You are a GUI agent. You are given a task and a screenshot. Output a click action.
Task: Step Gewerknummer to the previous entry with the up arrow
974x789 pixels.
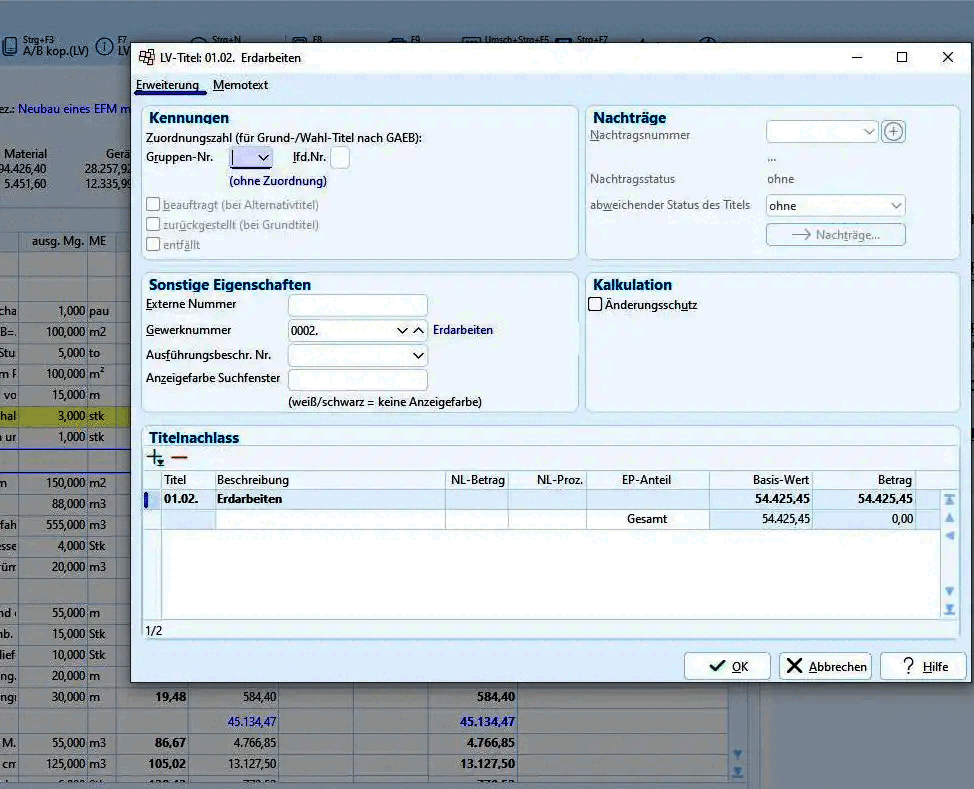click(x=419, y=331)
